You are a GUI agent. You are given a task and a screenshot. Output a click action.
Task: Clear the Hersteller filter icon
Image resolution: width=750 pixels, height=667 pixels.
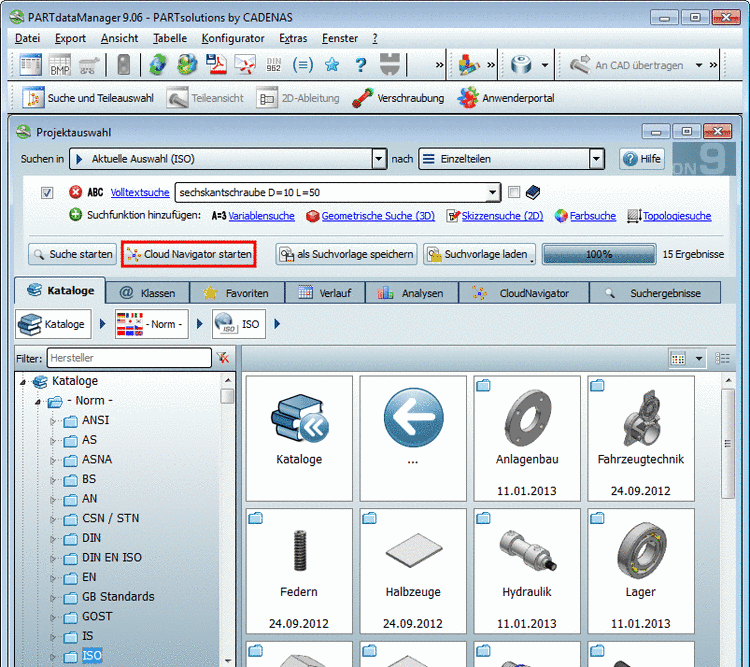[223, 357]
